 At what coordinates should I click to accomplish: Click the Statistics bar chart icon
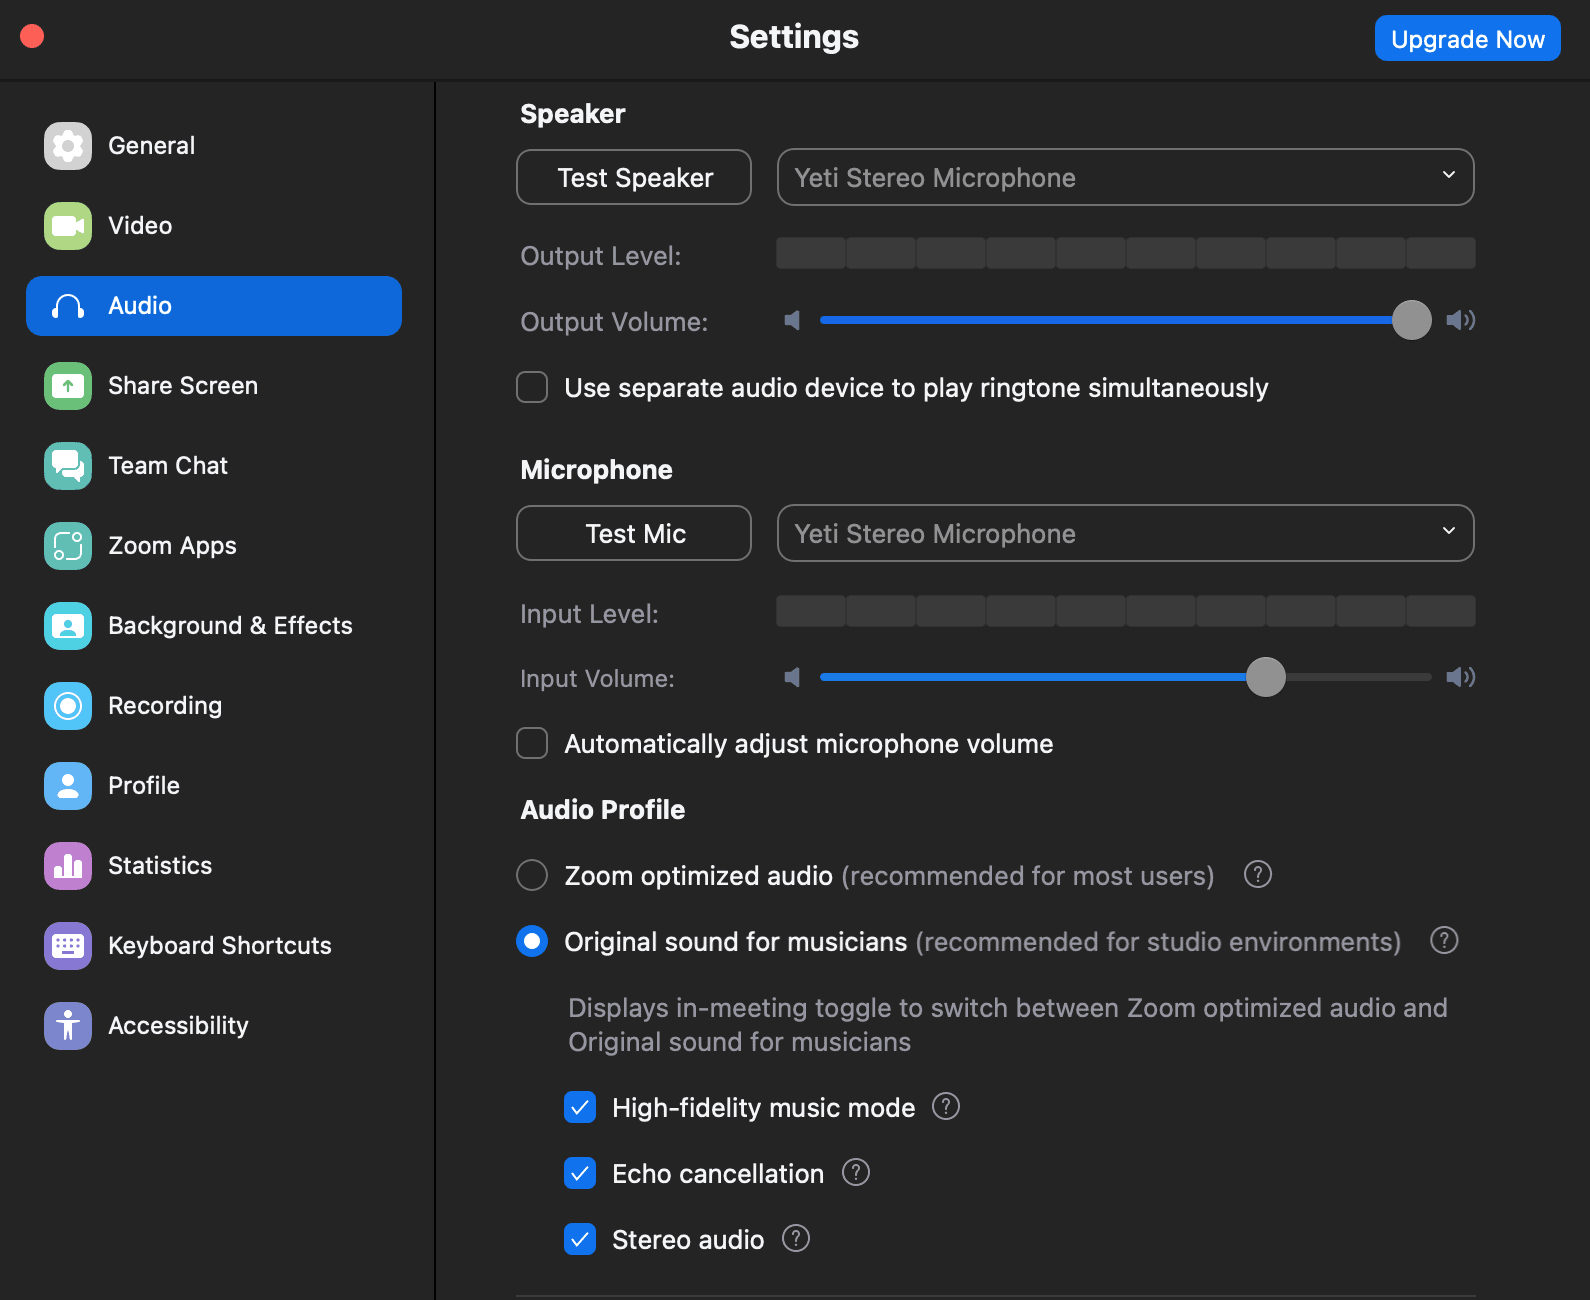coord(68,866)
